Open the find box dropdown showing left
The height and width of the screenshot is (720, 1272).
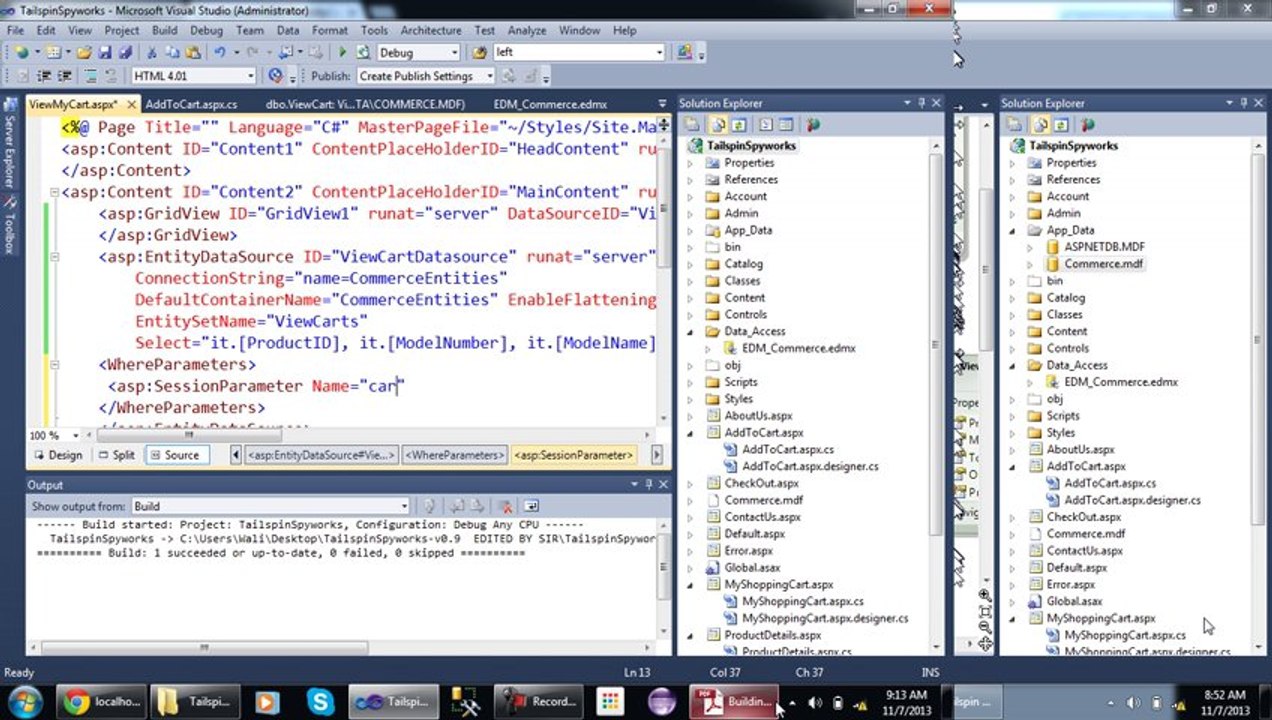click(x=659, y=52)
